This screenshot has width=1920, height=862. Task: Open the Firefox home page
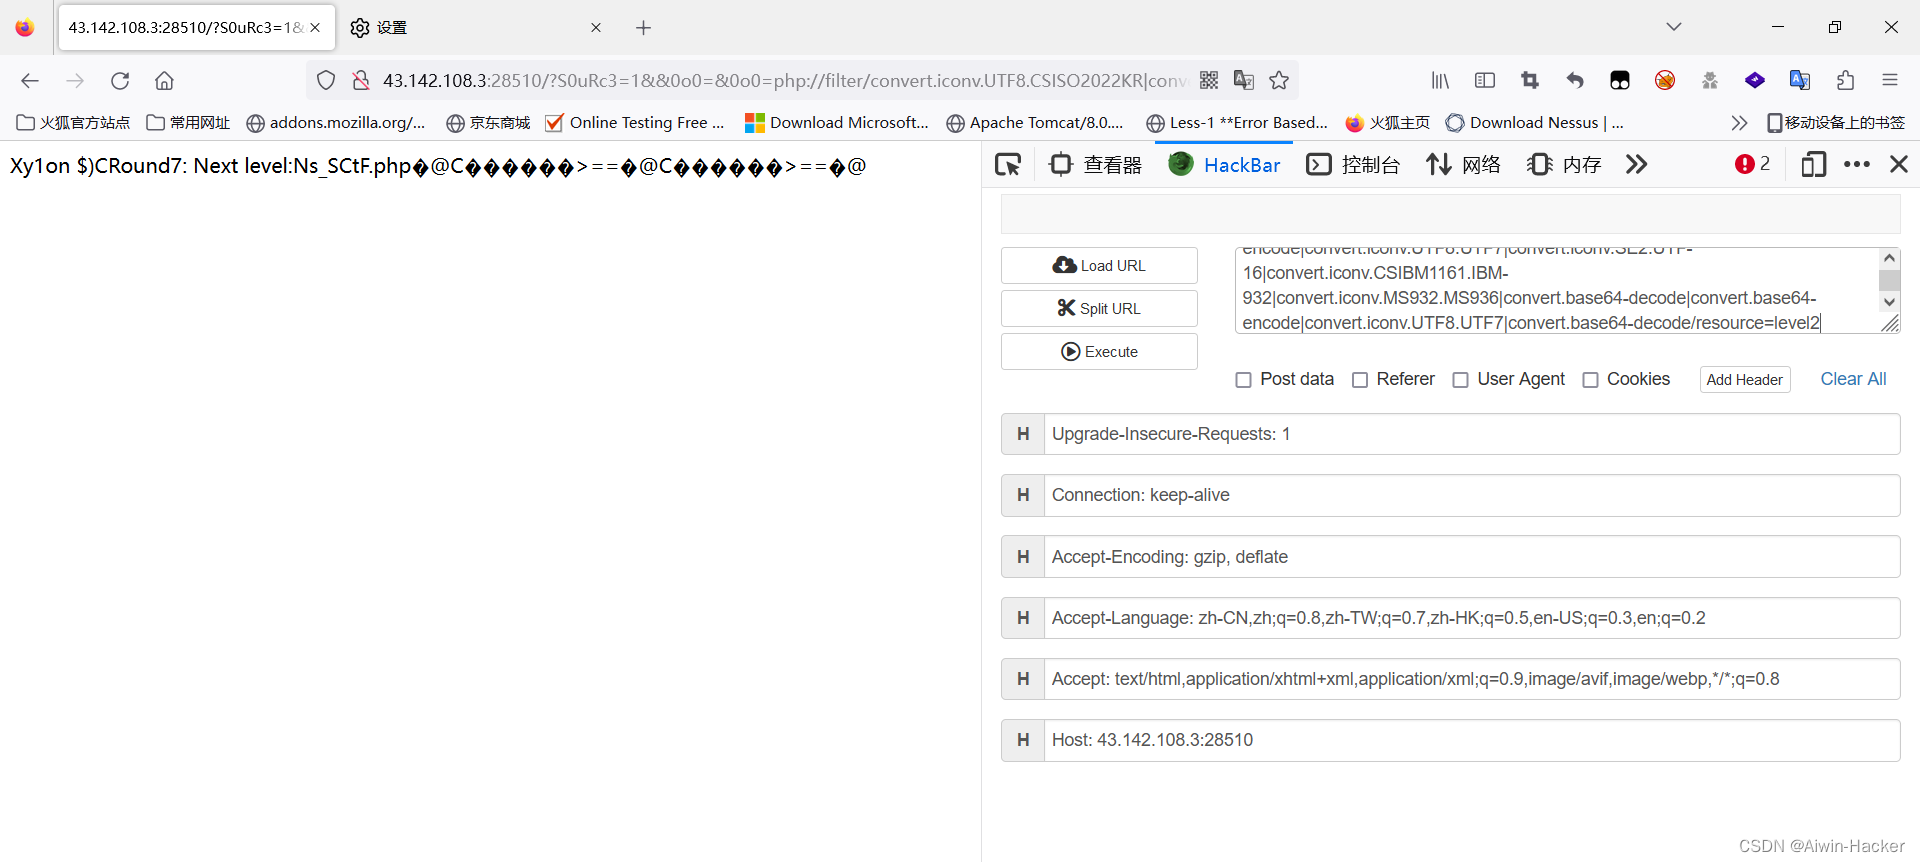click(165, 81)
